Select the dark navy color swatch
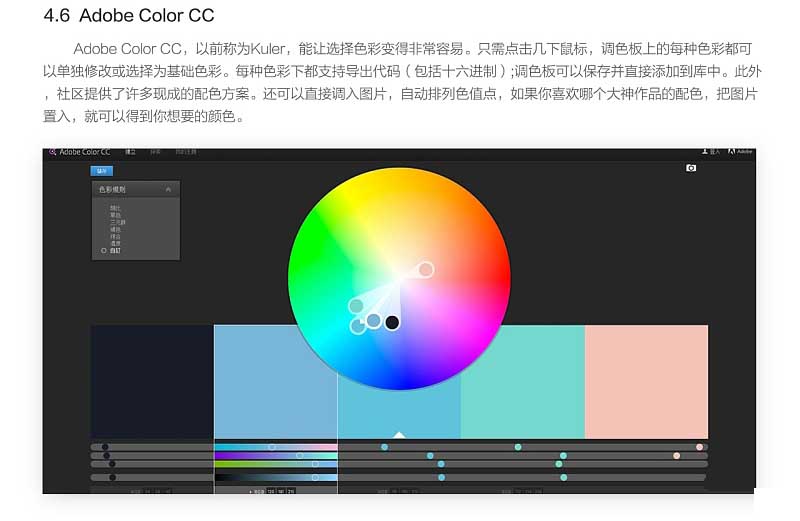800x521 pixels. pyautogui.click(x=152, y=381)
